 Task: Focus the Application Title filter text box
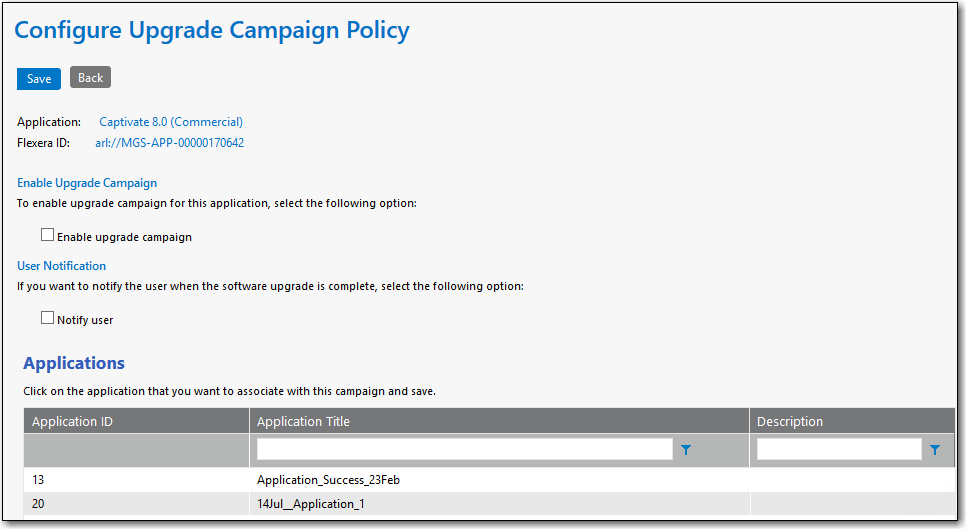tap(464, 449)
